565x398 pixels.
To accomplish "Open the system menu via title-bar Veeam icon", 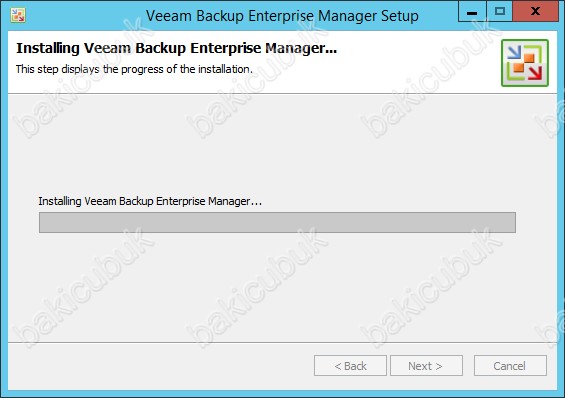I will [18, 15].
